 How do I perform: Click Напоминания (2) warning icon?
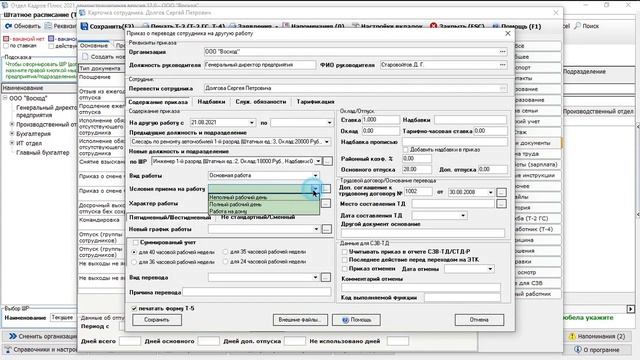572,336
